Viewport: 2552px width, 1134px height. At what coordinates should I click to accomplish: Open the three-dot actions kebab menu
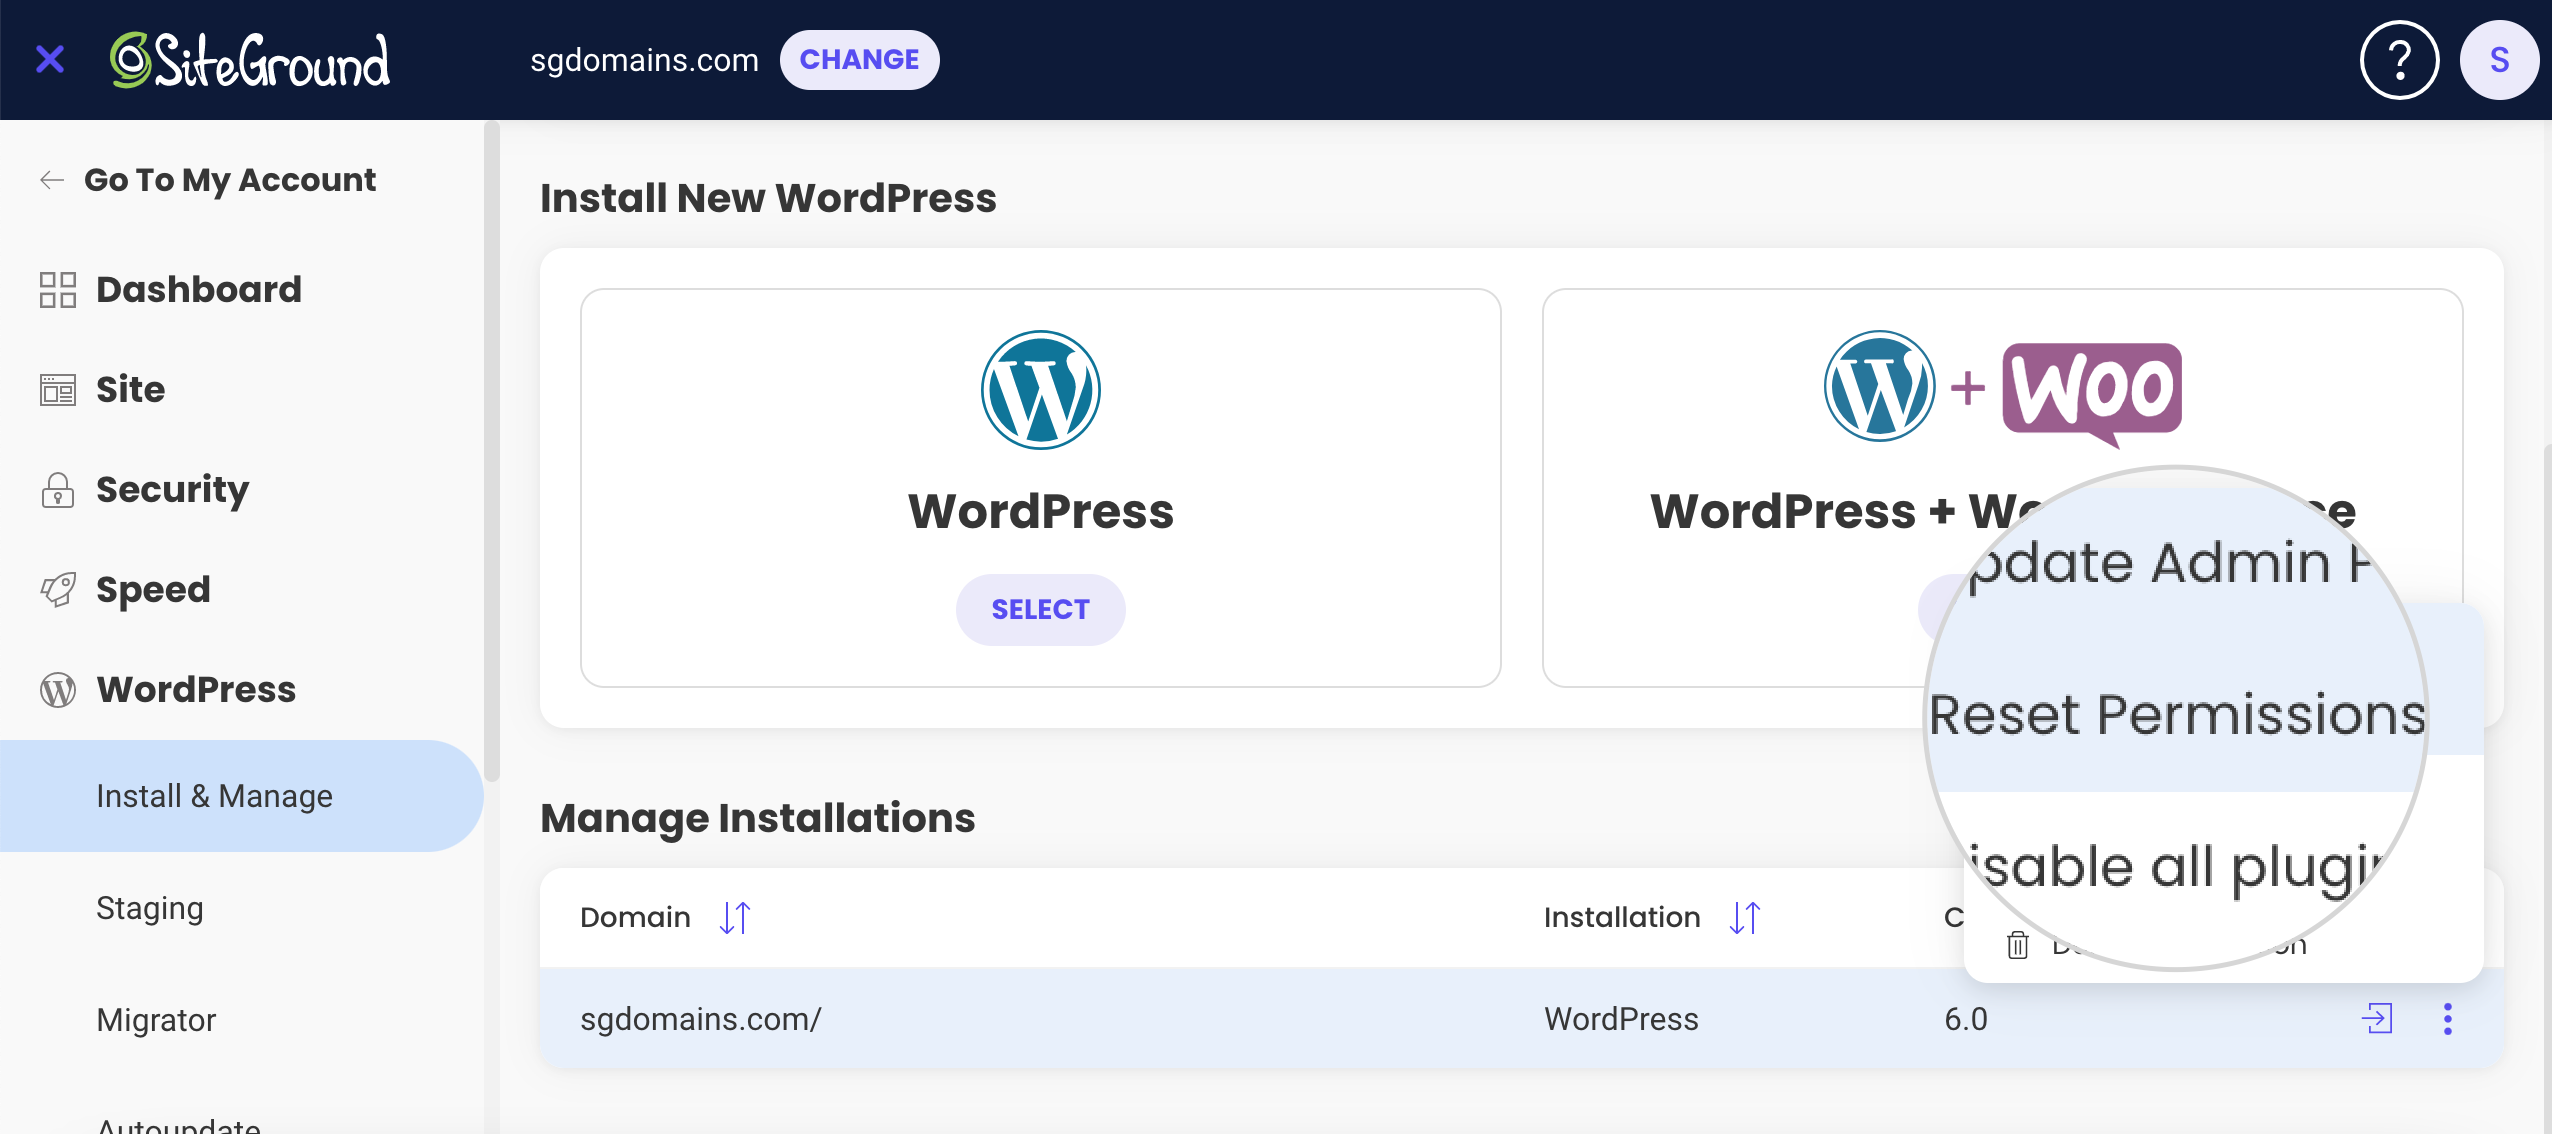click(x=2448, y=1019)
